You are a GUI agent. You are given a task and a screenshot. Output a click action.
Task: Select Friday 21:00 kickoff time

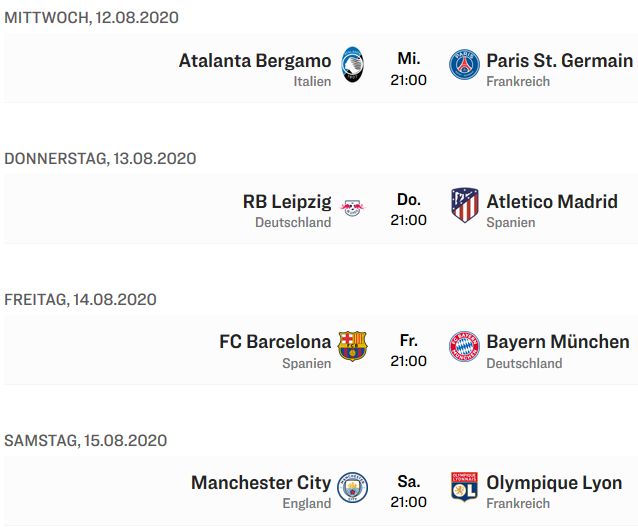click(x=409, y=351)
